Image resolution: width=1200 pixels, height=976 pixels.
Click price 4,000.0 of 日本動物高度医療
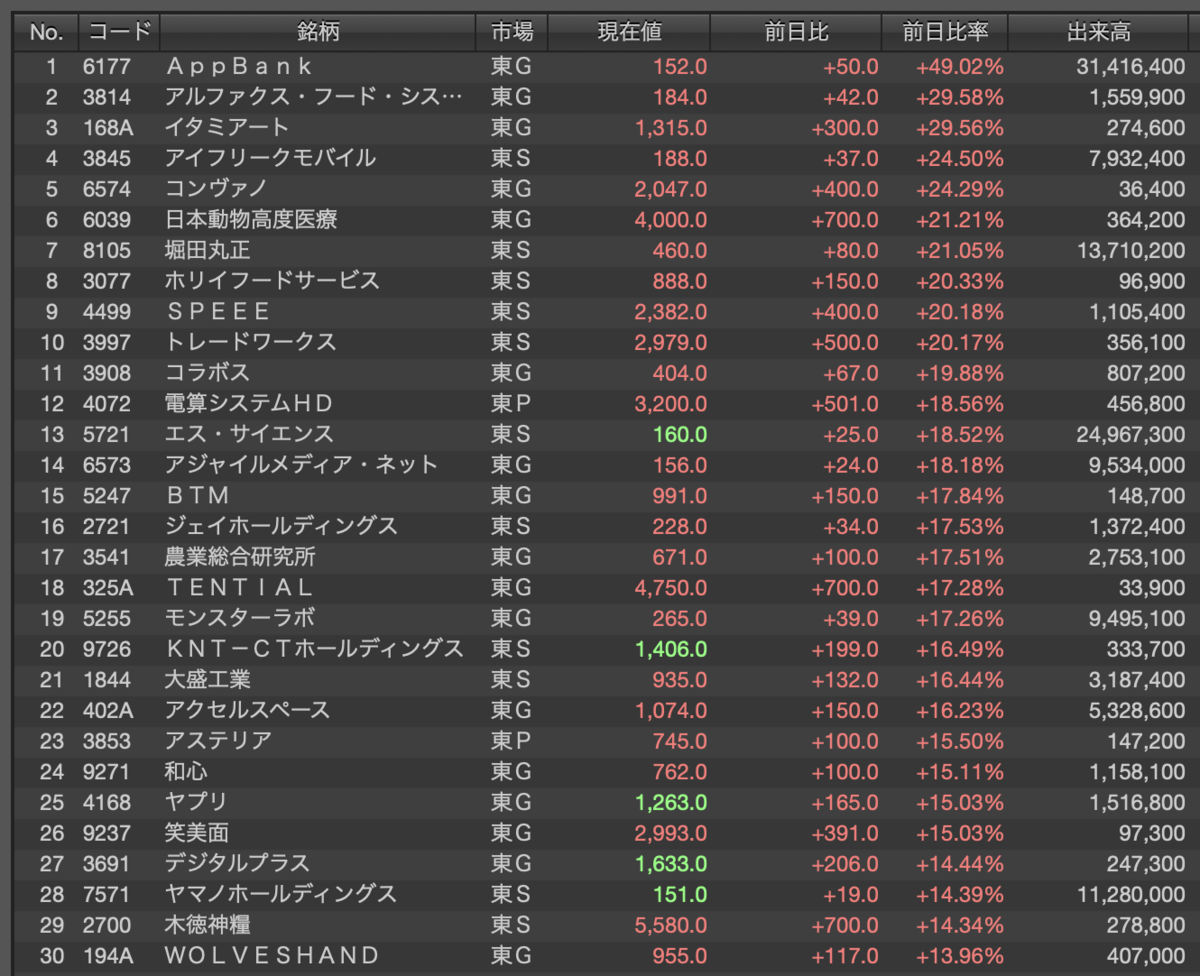coord(671,220)
